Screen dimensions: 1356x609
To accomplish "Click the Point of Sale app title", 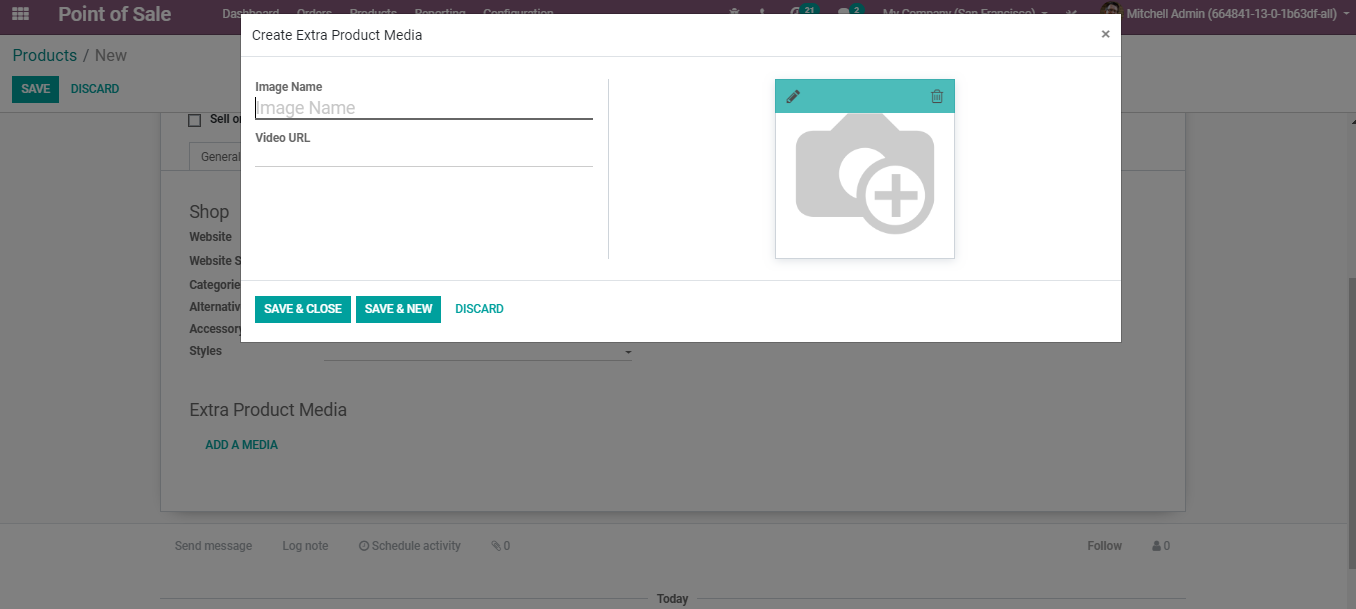I will click(x=115, y=14).
